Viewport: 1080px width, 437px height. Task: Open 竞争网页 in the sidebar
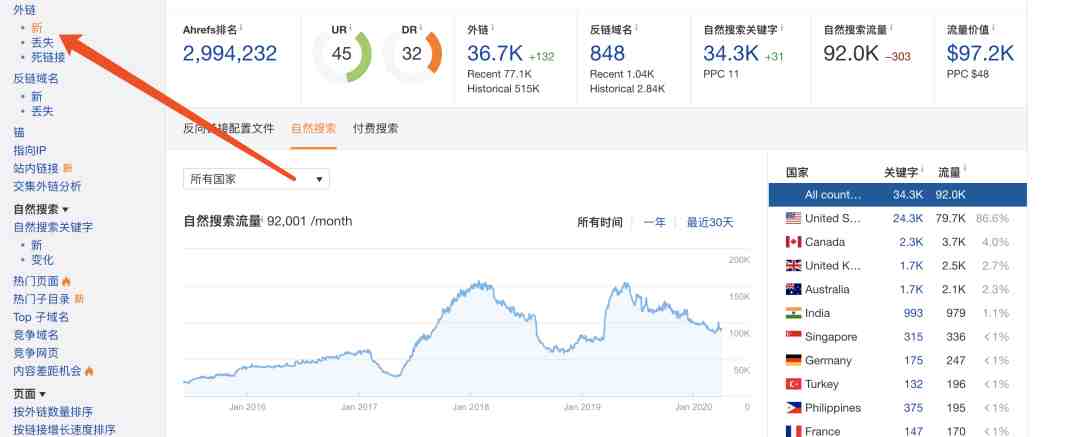36,353
